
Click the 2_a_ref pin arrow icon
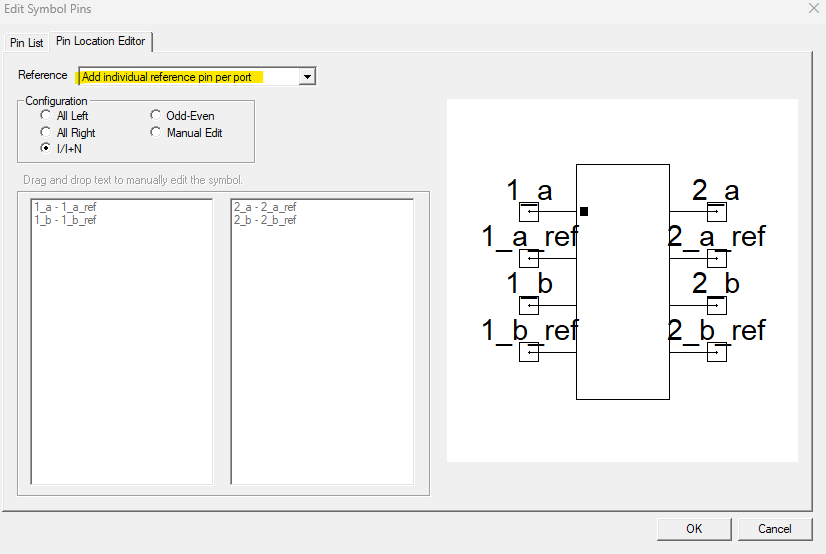[716, 259]
